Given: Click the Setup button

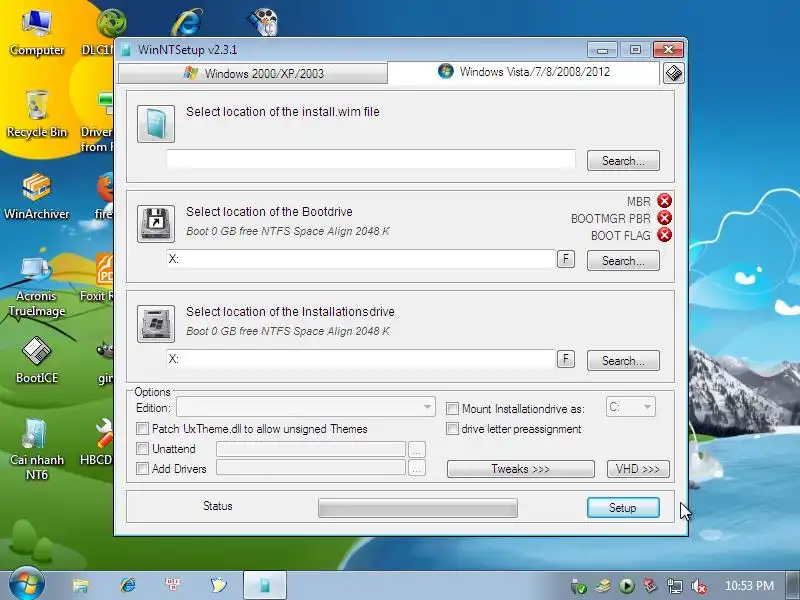Looking at the screenshot, I should 623,508.
